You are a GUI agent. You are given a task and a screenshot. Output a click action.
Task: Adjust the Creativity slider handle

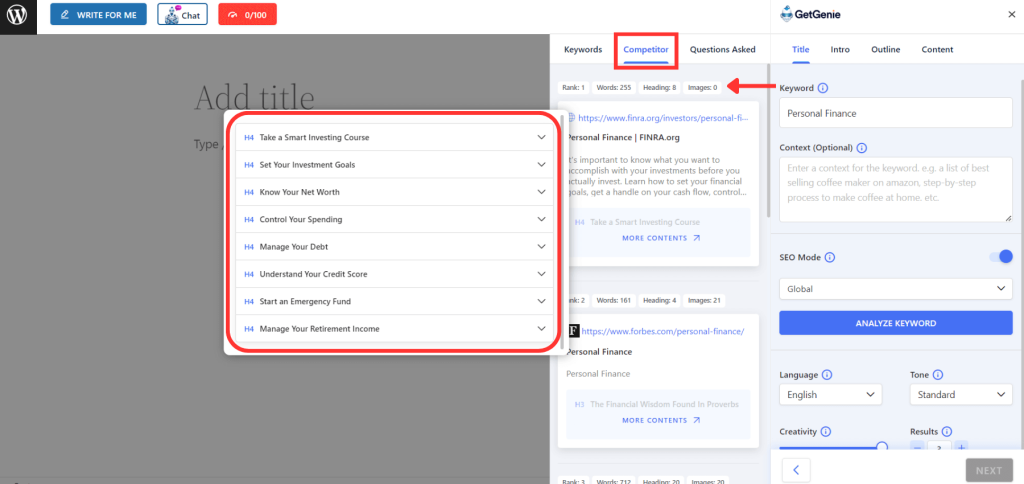point(882,447)
